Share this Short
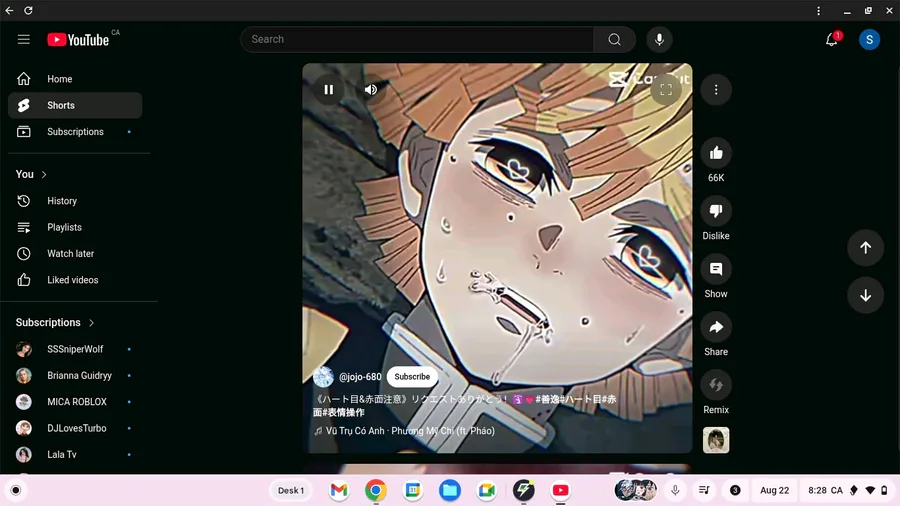The height and width of the screenshot is (506, 900). pos(716,327)
